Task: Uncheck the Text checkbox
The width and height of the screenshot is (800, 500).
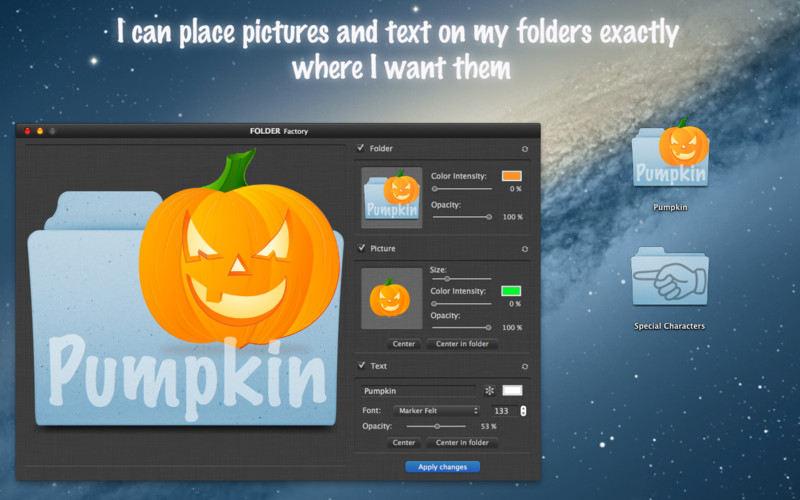Action: click(x=361, y=365)
